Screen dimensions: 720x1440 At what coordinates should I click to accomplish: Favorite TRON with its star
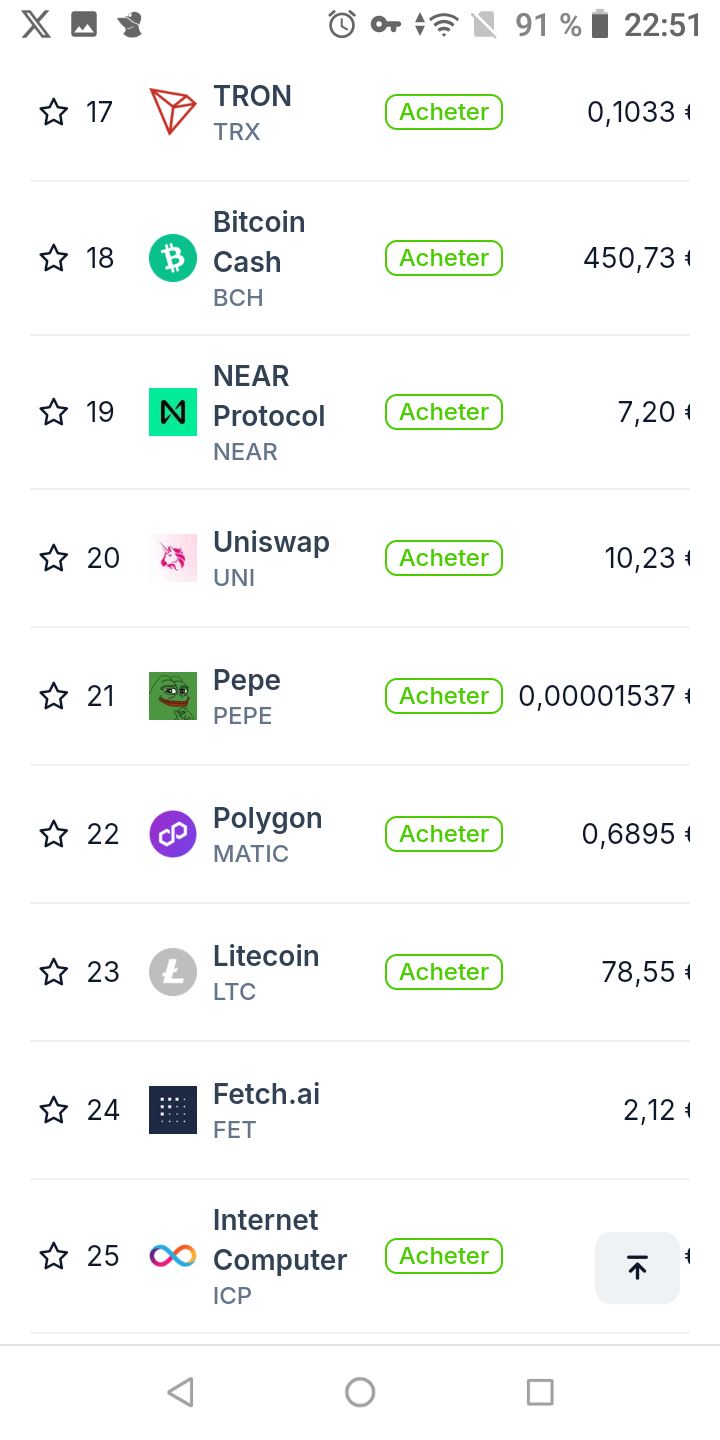53,111
